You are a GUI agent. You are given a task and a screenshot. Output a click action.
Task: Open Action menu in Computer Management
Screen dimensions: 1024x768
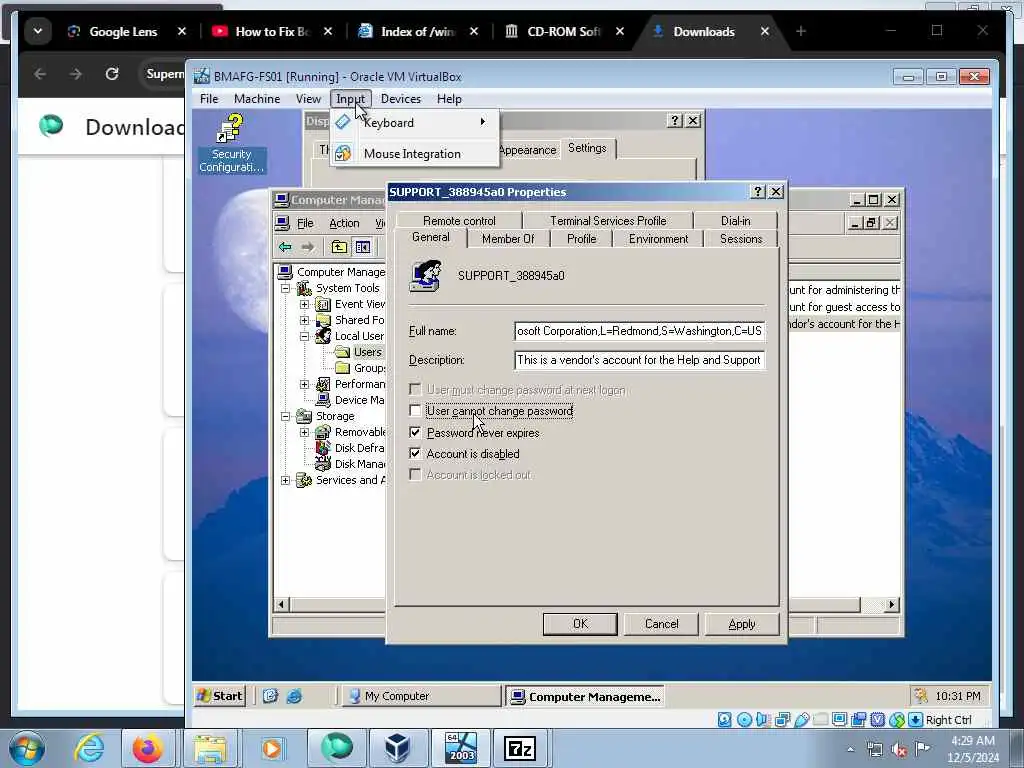(344, 223)
